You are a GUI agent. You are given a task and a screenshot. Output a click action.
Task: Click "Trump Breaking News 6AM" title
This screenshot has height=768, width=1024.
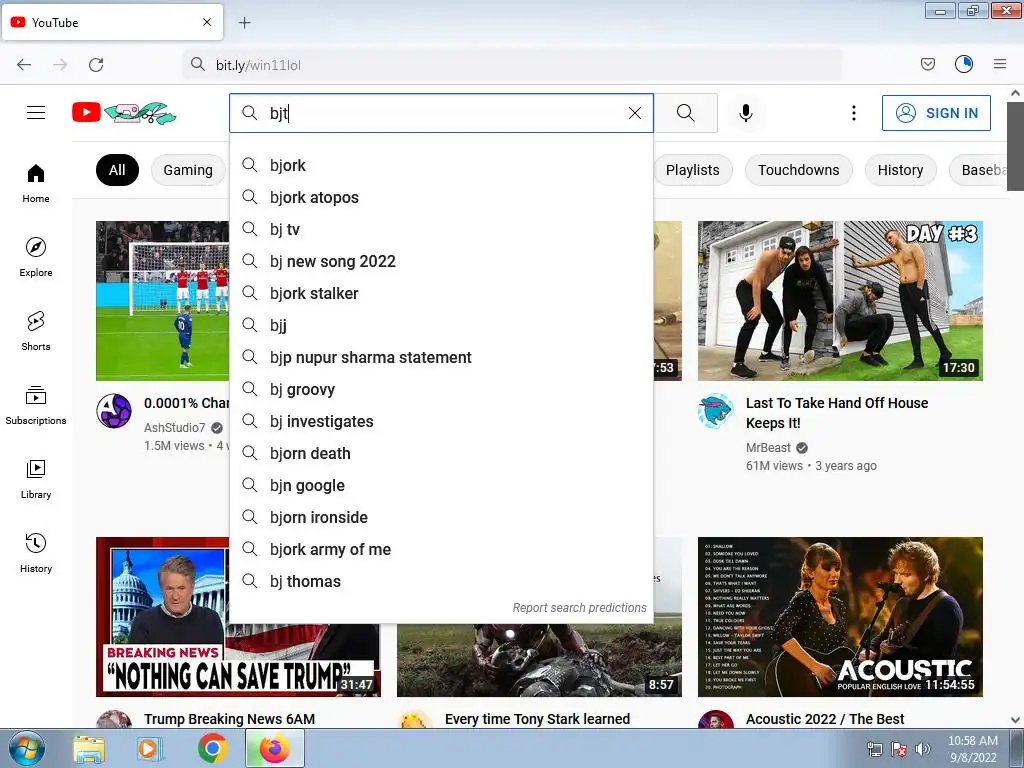click(x=229, y=719)
